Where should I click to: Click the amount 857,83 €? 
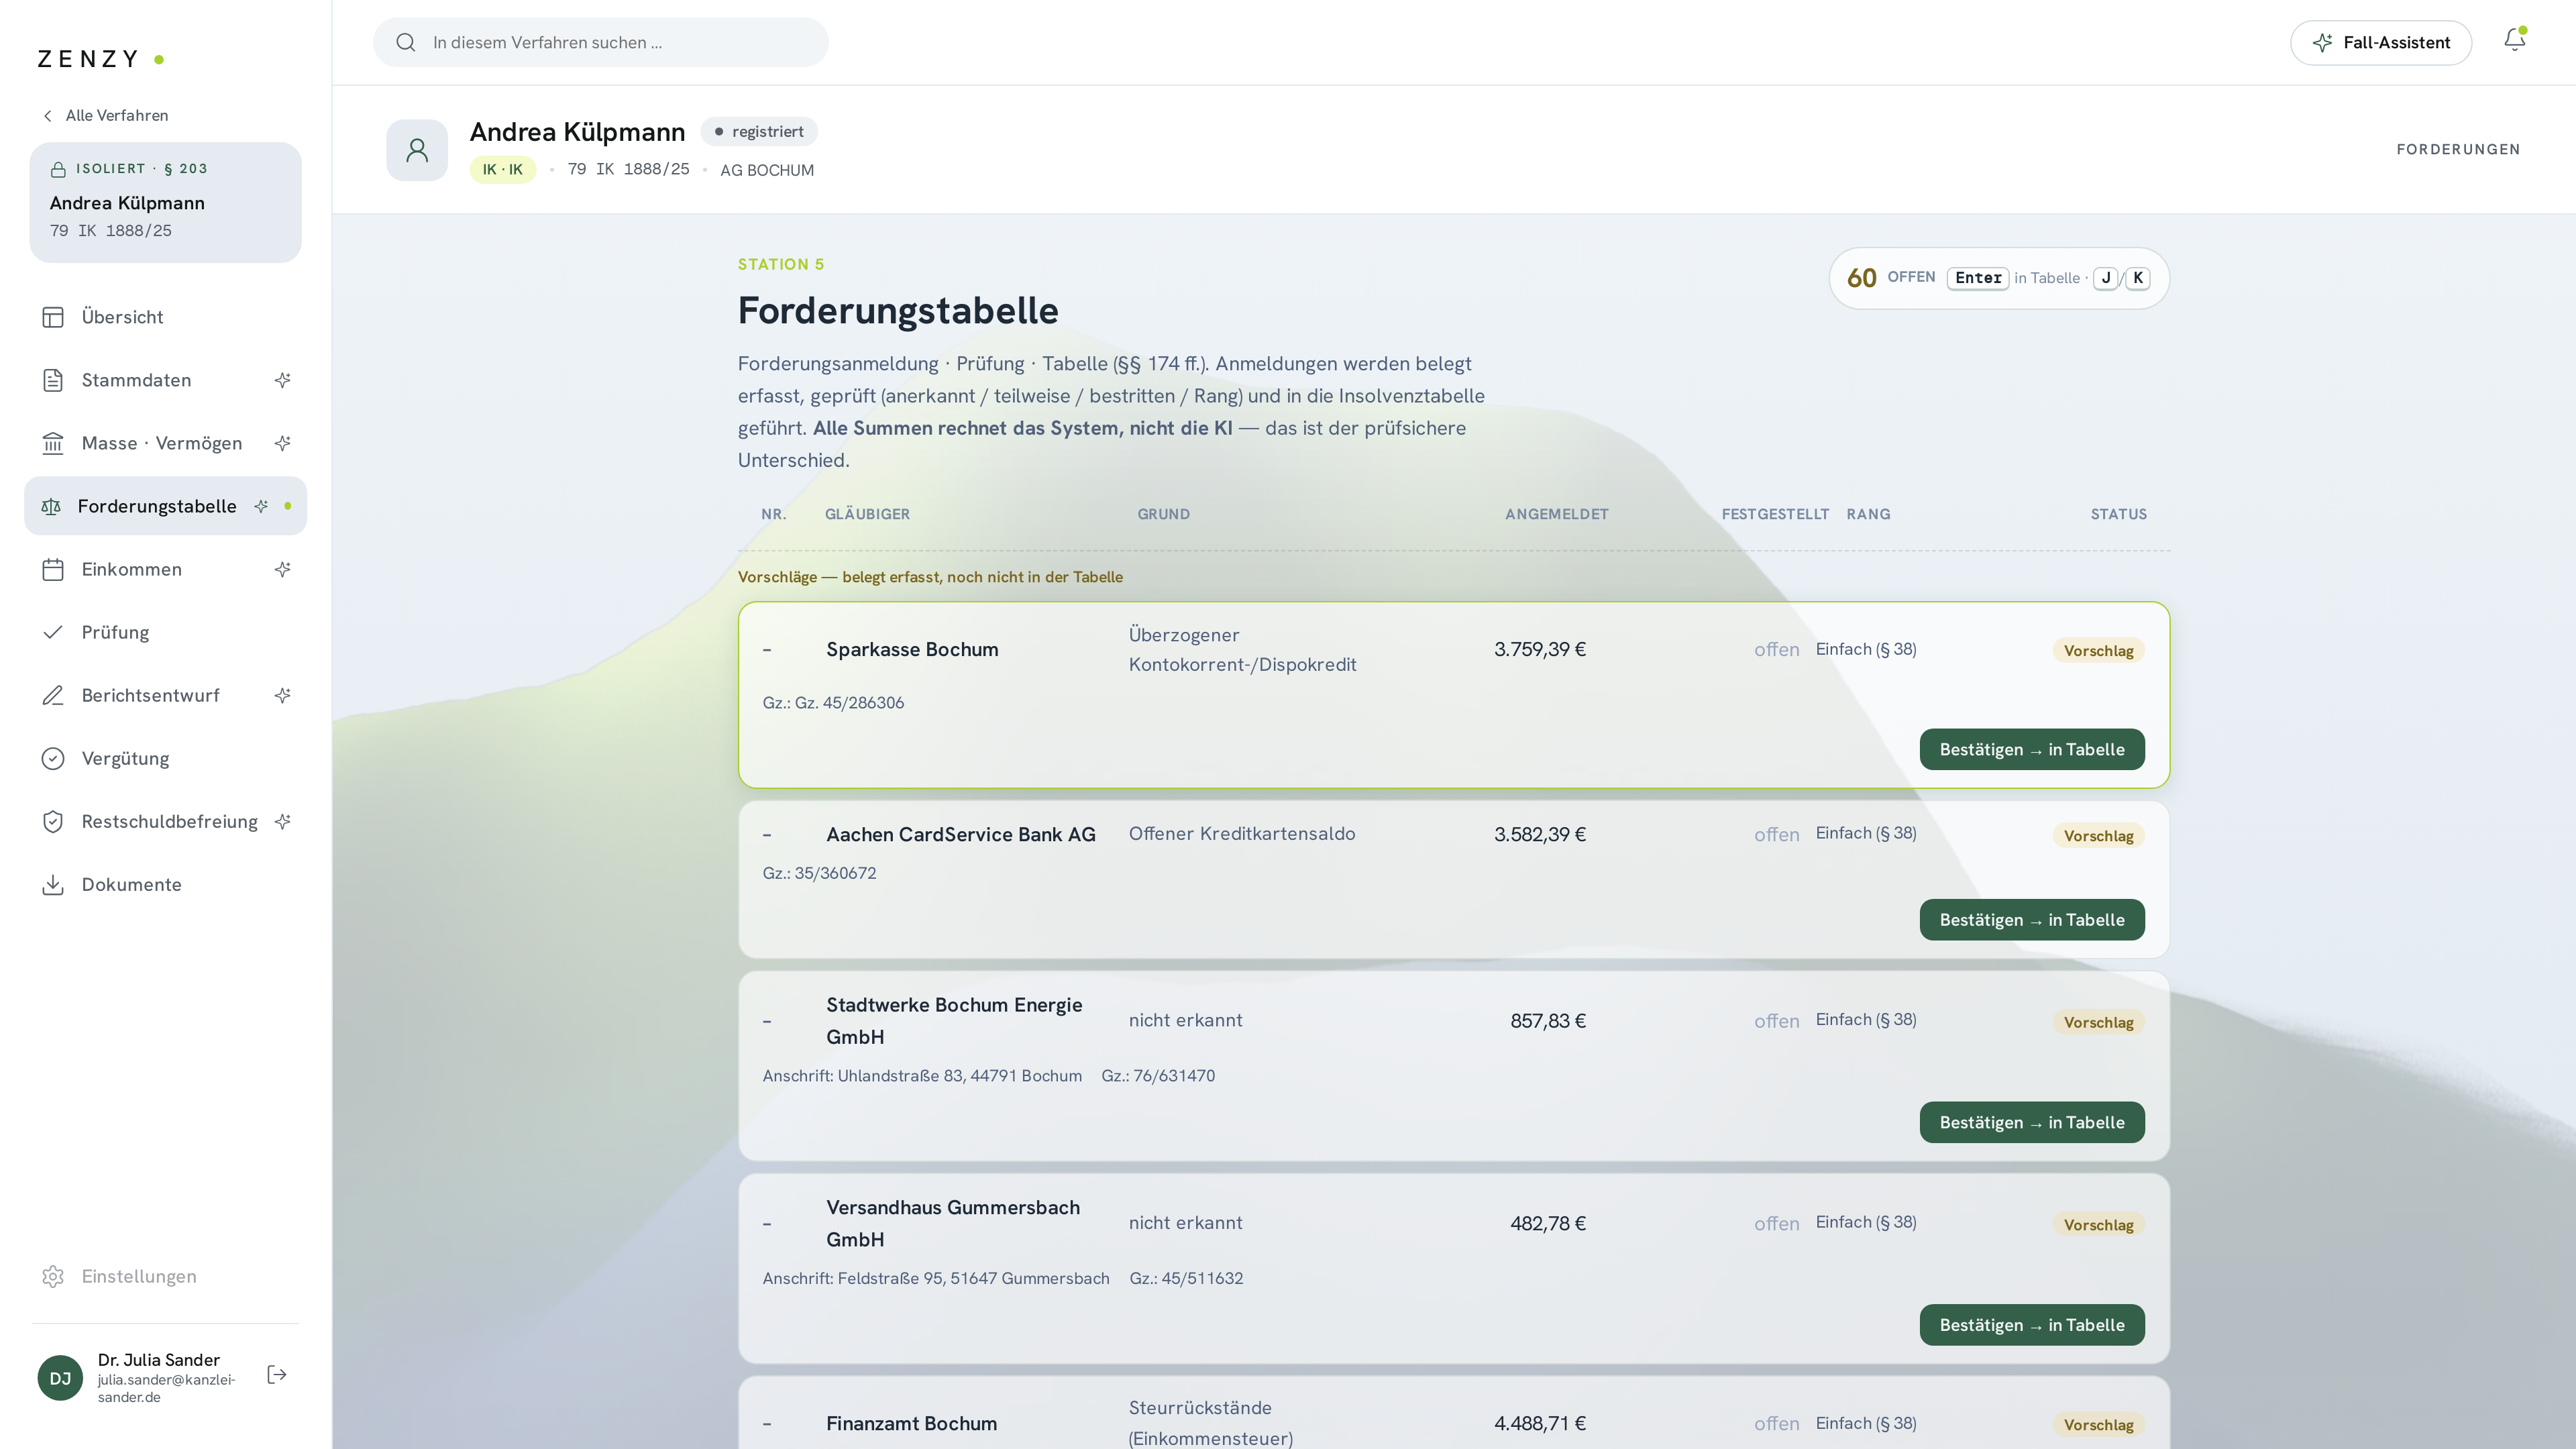[x=1547, y=1021]
